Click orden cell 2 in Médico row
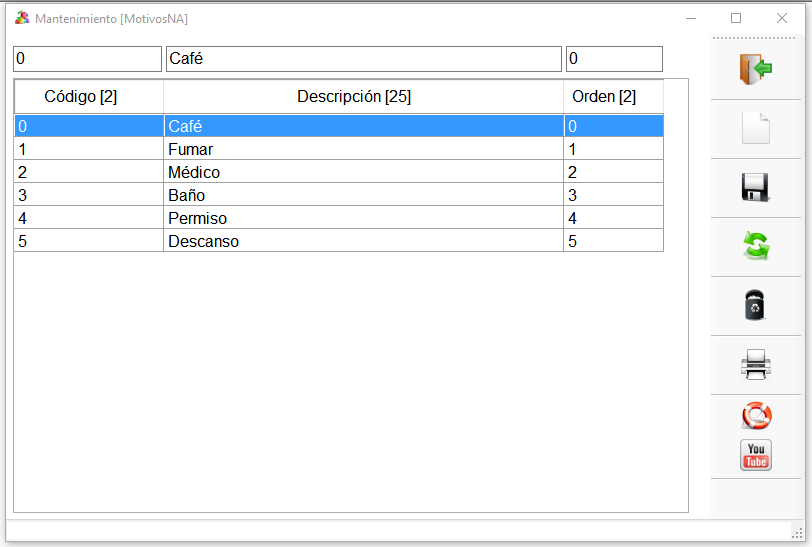Screen dimensions: 812x547 click(614, 172)
